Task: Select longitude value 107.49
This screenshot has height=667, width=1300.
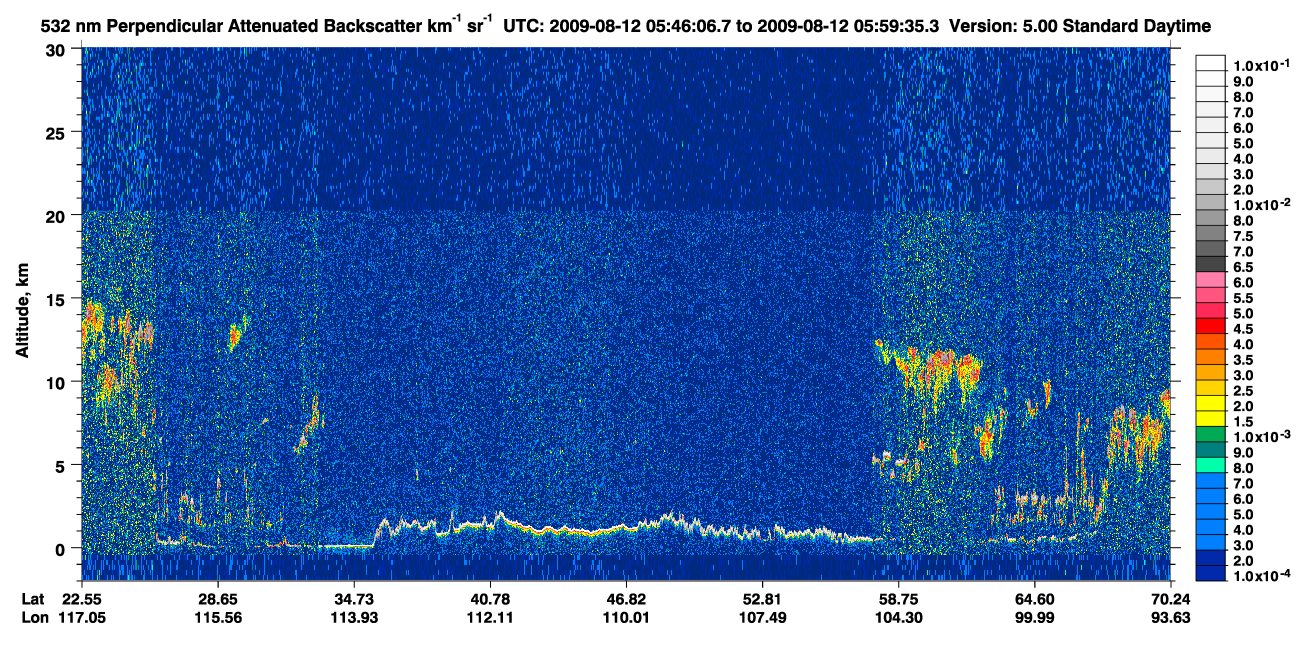Action: tap(762, 617)
